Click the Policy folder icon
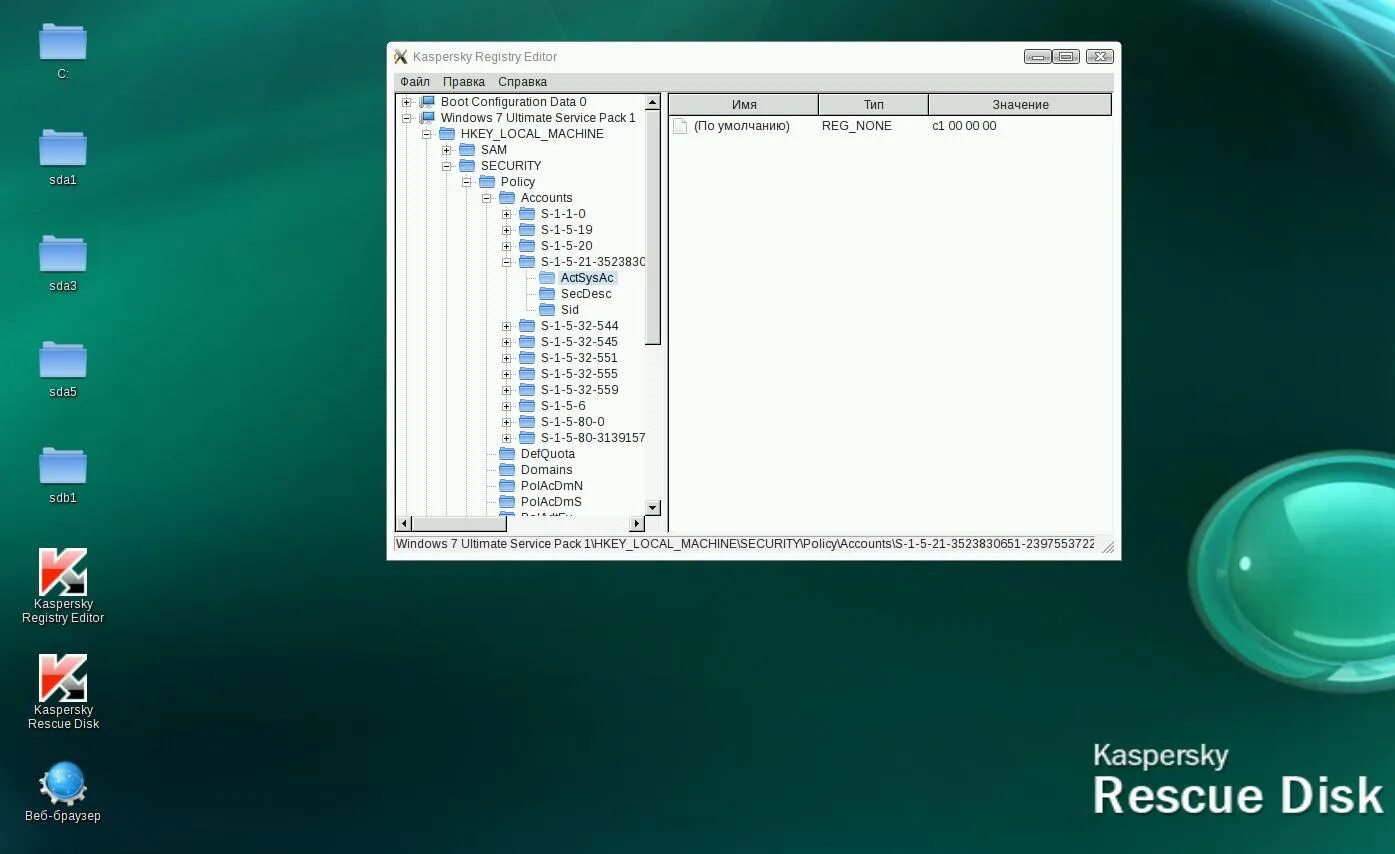 click(x=487, y=182)
